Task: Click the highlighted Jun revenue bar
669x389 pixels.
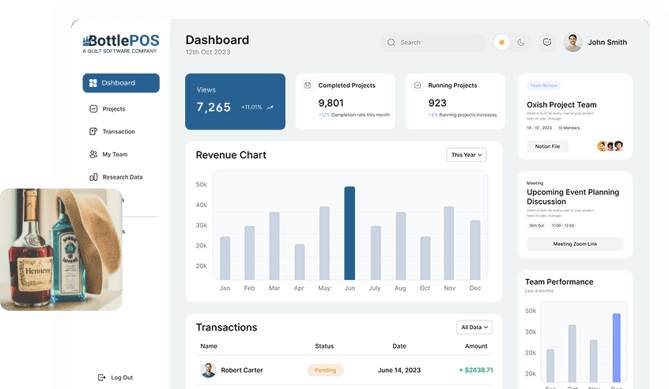Action: click(349, 233)
